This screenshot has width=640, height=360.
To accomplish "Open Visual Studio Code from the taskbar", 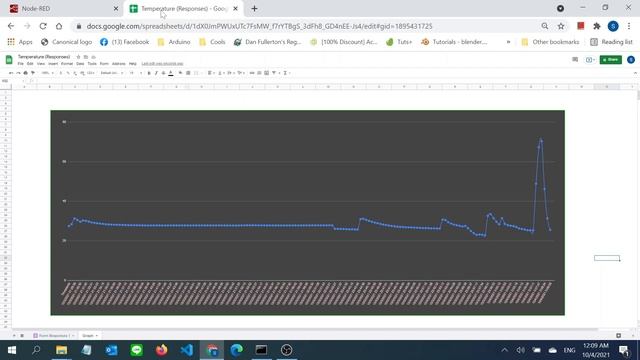I will [x=187, y=350].
